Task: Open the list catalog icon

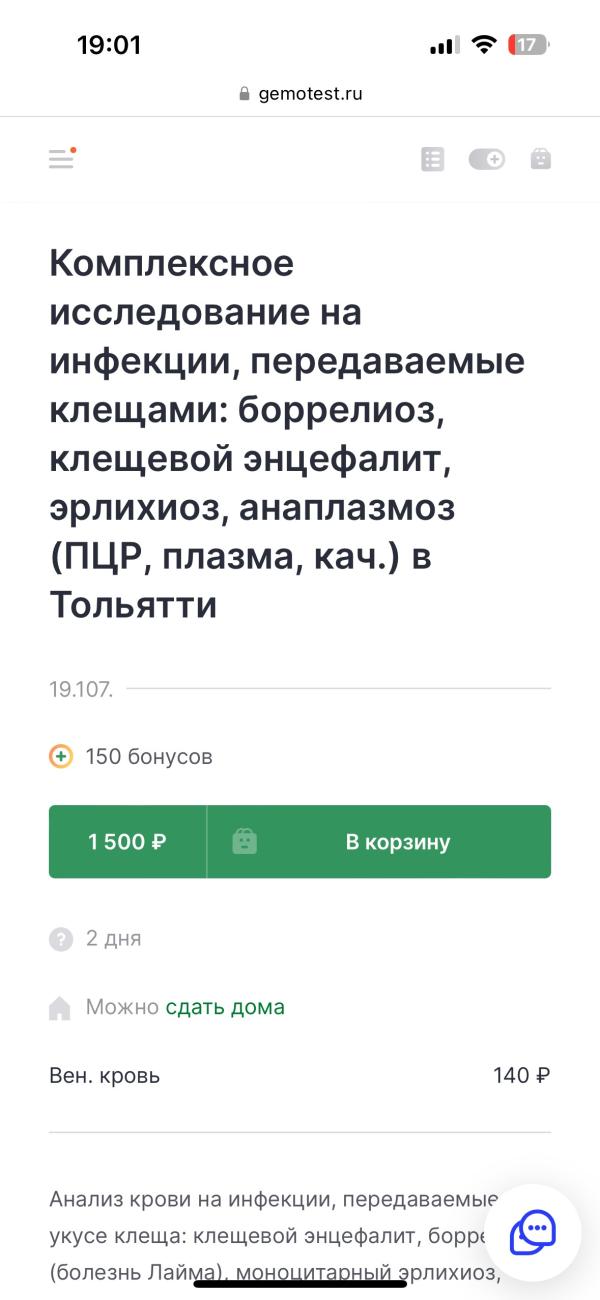Action: click(432, 159)
